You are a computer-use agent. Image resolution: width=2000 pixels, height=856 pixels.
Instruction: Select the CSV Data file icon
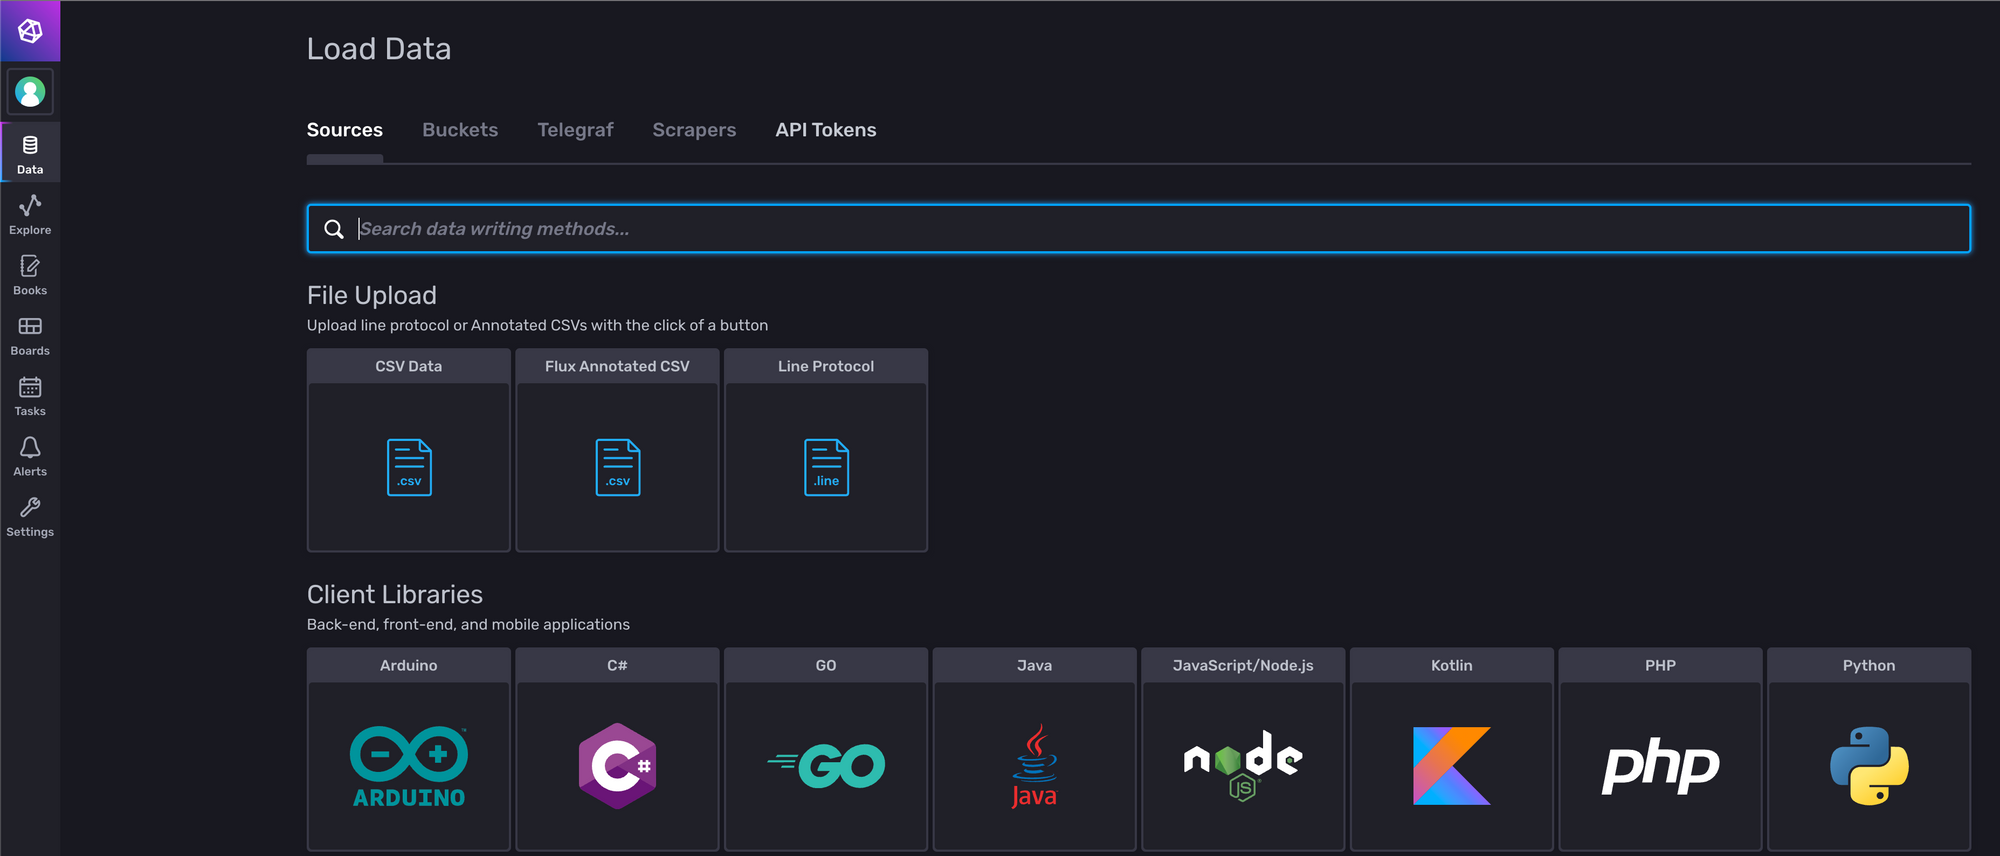click(409, 467)
